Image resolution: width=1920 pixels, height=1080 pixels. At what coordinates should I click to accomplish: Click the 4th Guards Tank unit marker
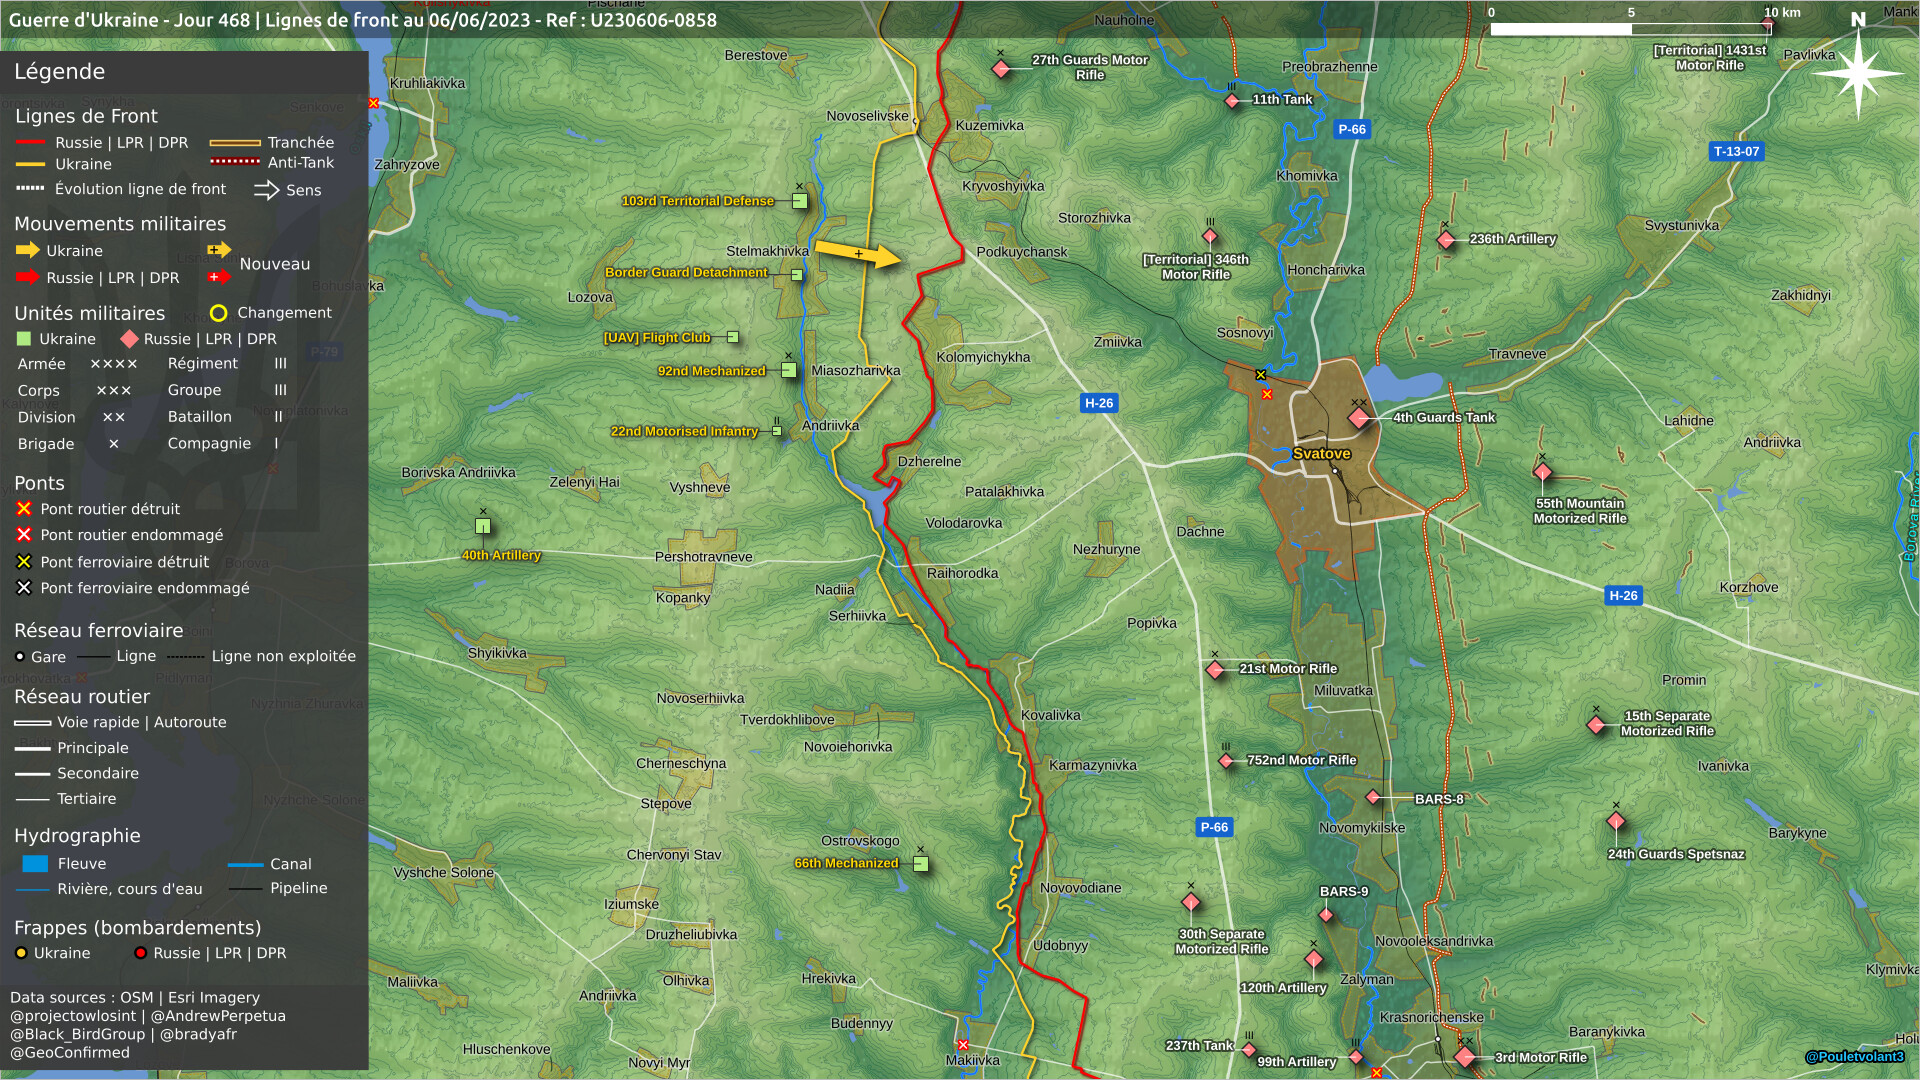click(x=1358, y=418)
